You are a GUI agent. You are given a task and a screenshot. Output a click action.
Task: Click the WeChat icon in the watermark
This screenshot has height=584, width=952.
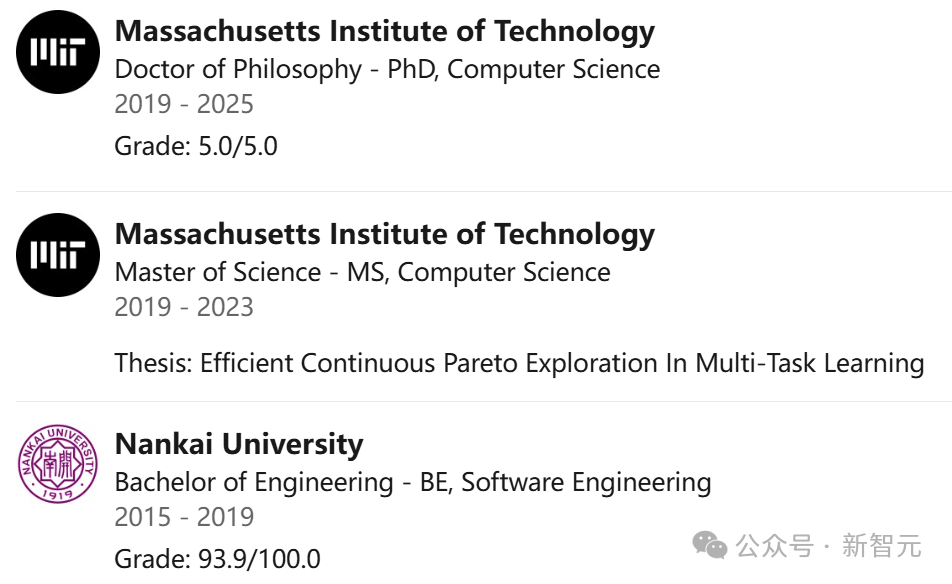tap(710, 545)
